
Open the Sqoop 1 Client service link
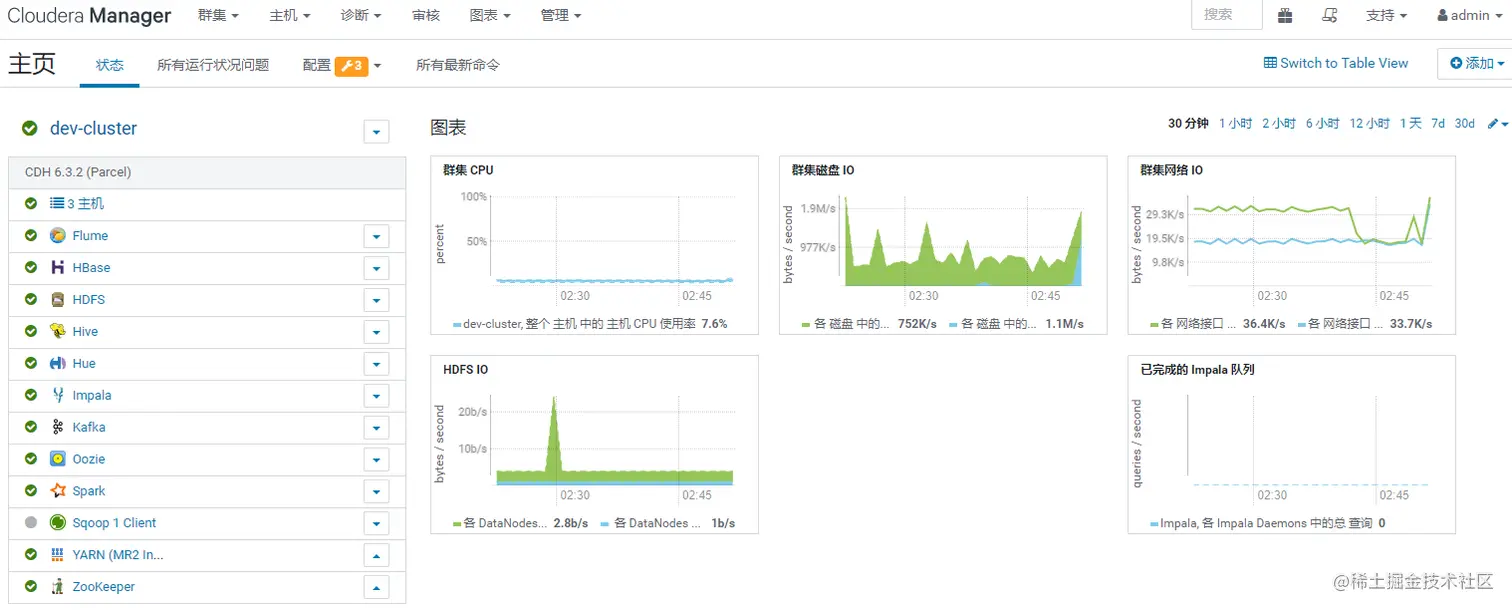tap(114, 523)
